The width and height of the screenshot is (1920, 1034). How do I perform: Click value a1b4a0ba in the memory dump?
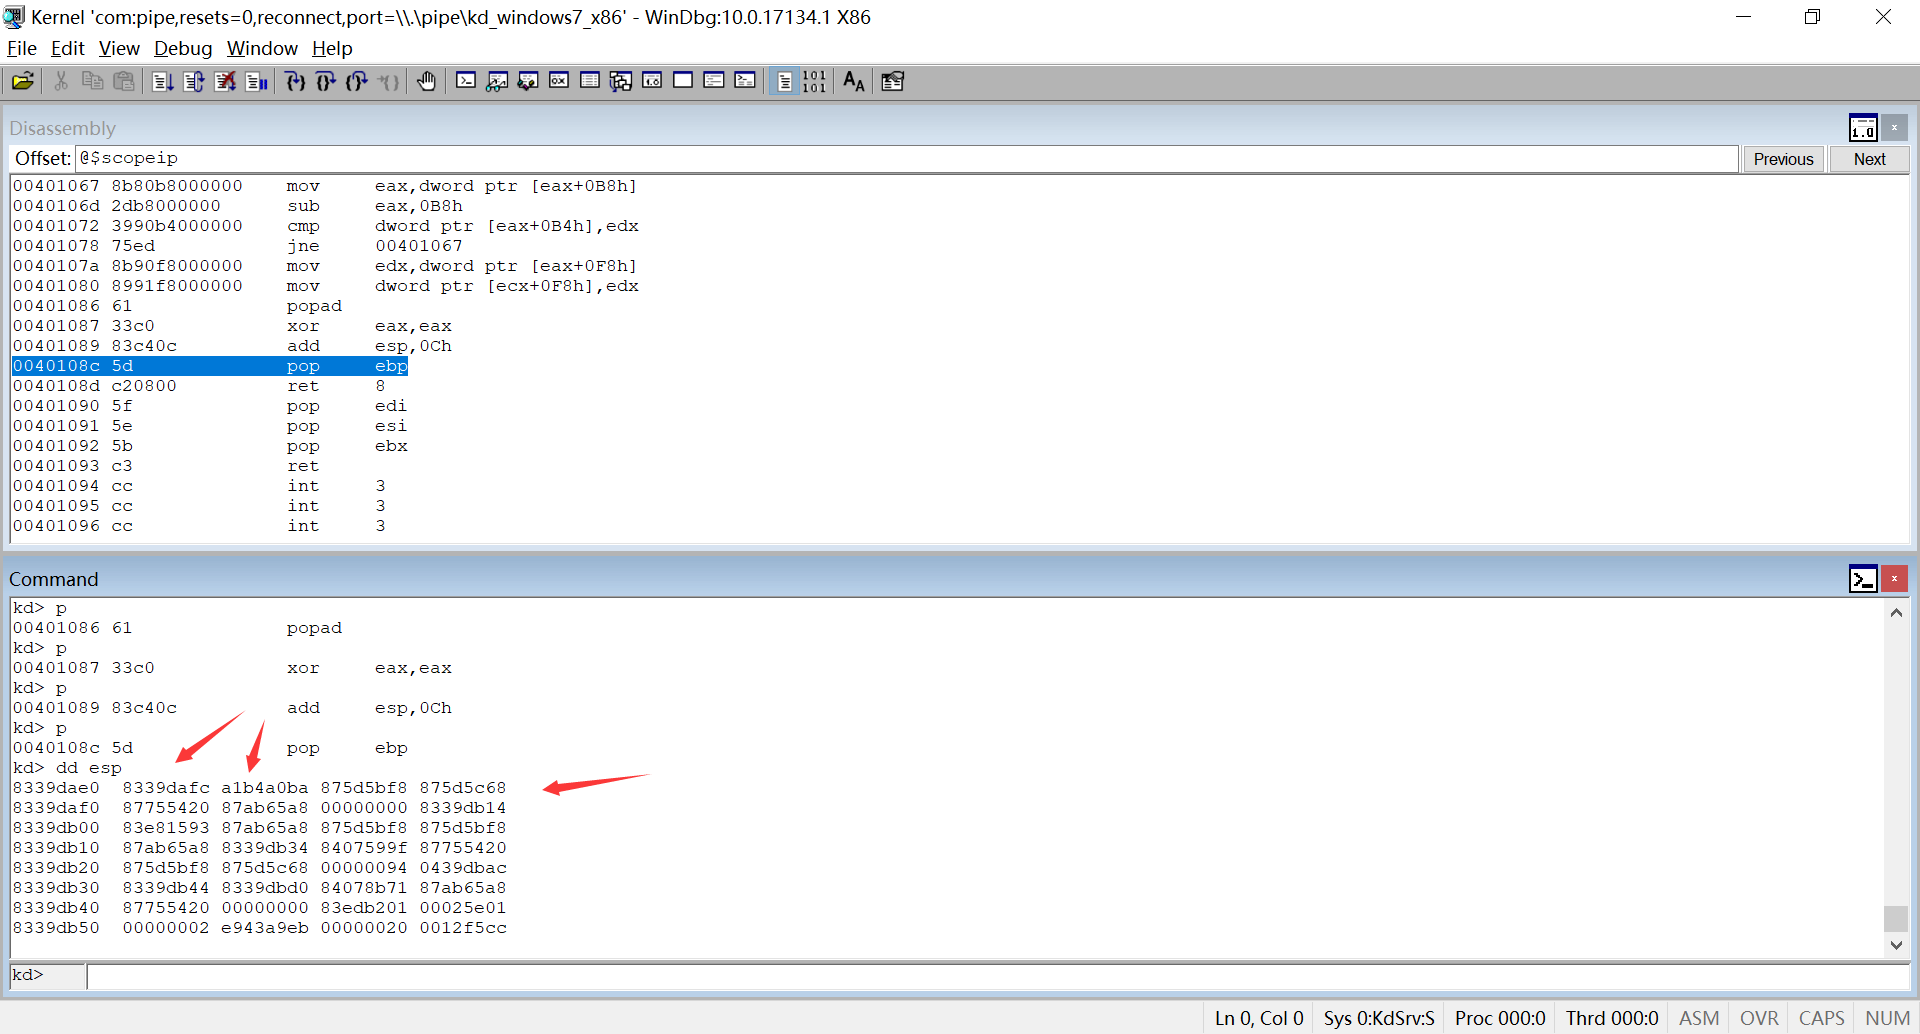coord(265,788)
